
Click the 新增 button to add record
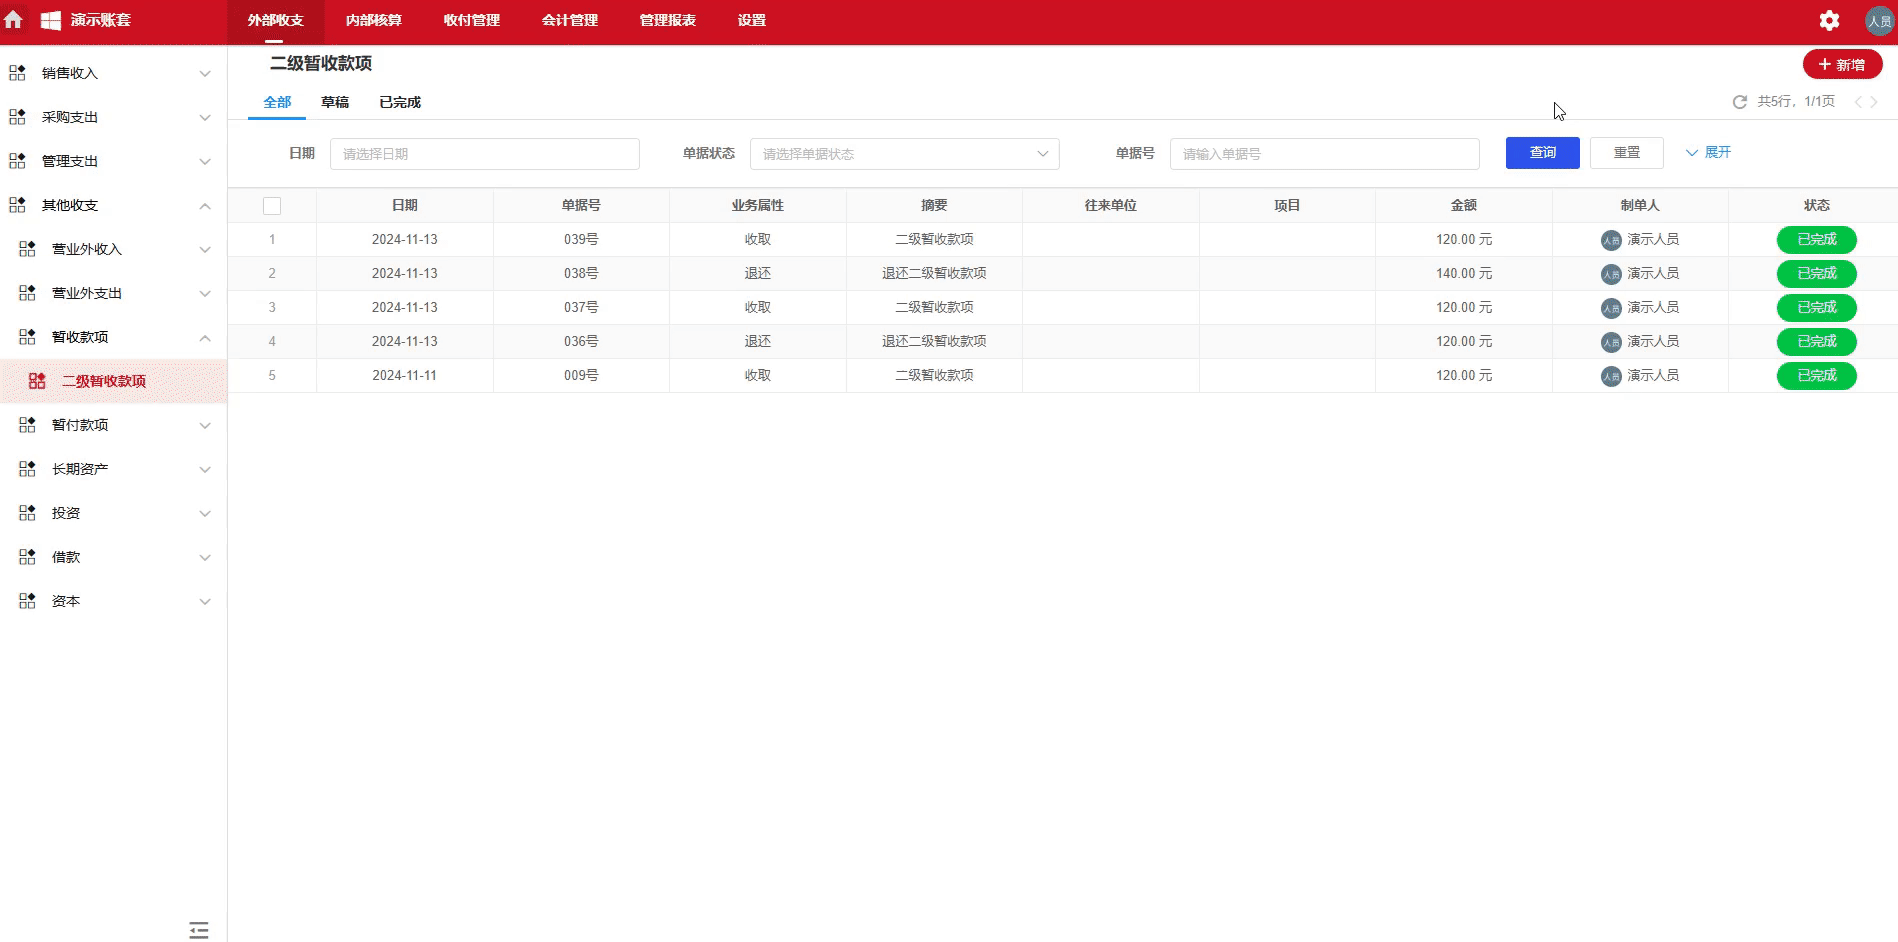click(1842, 63)
